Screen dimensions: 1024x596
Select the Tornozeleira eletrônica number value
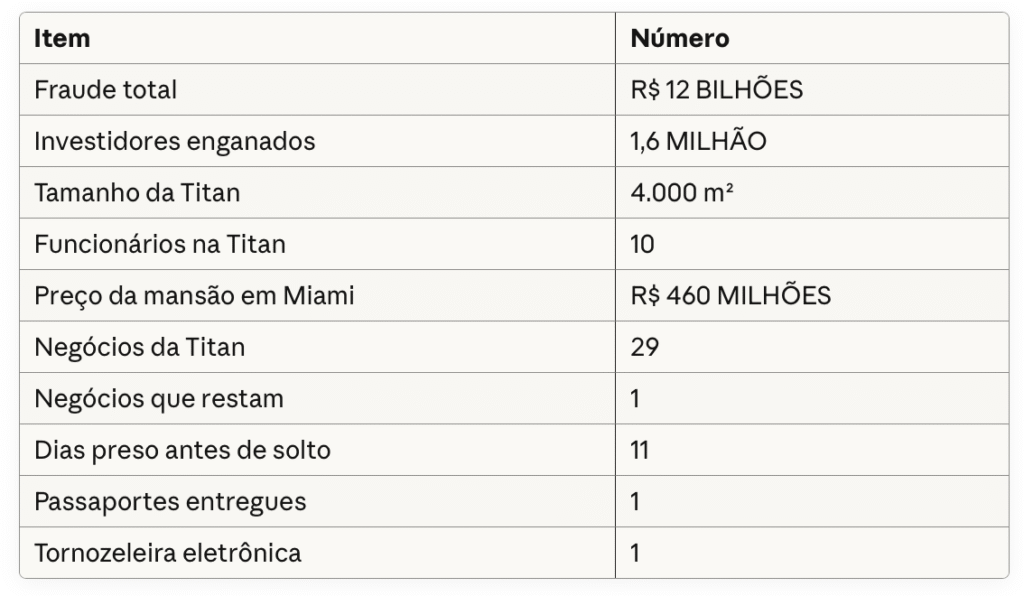pos(636,553)
